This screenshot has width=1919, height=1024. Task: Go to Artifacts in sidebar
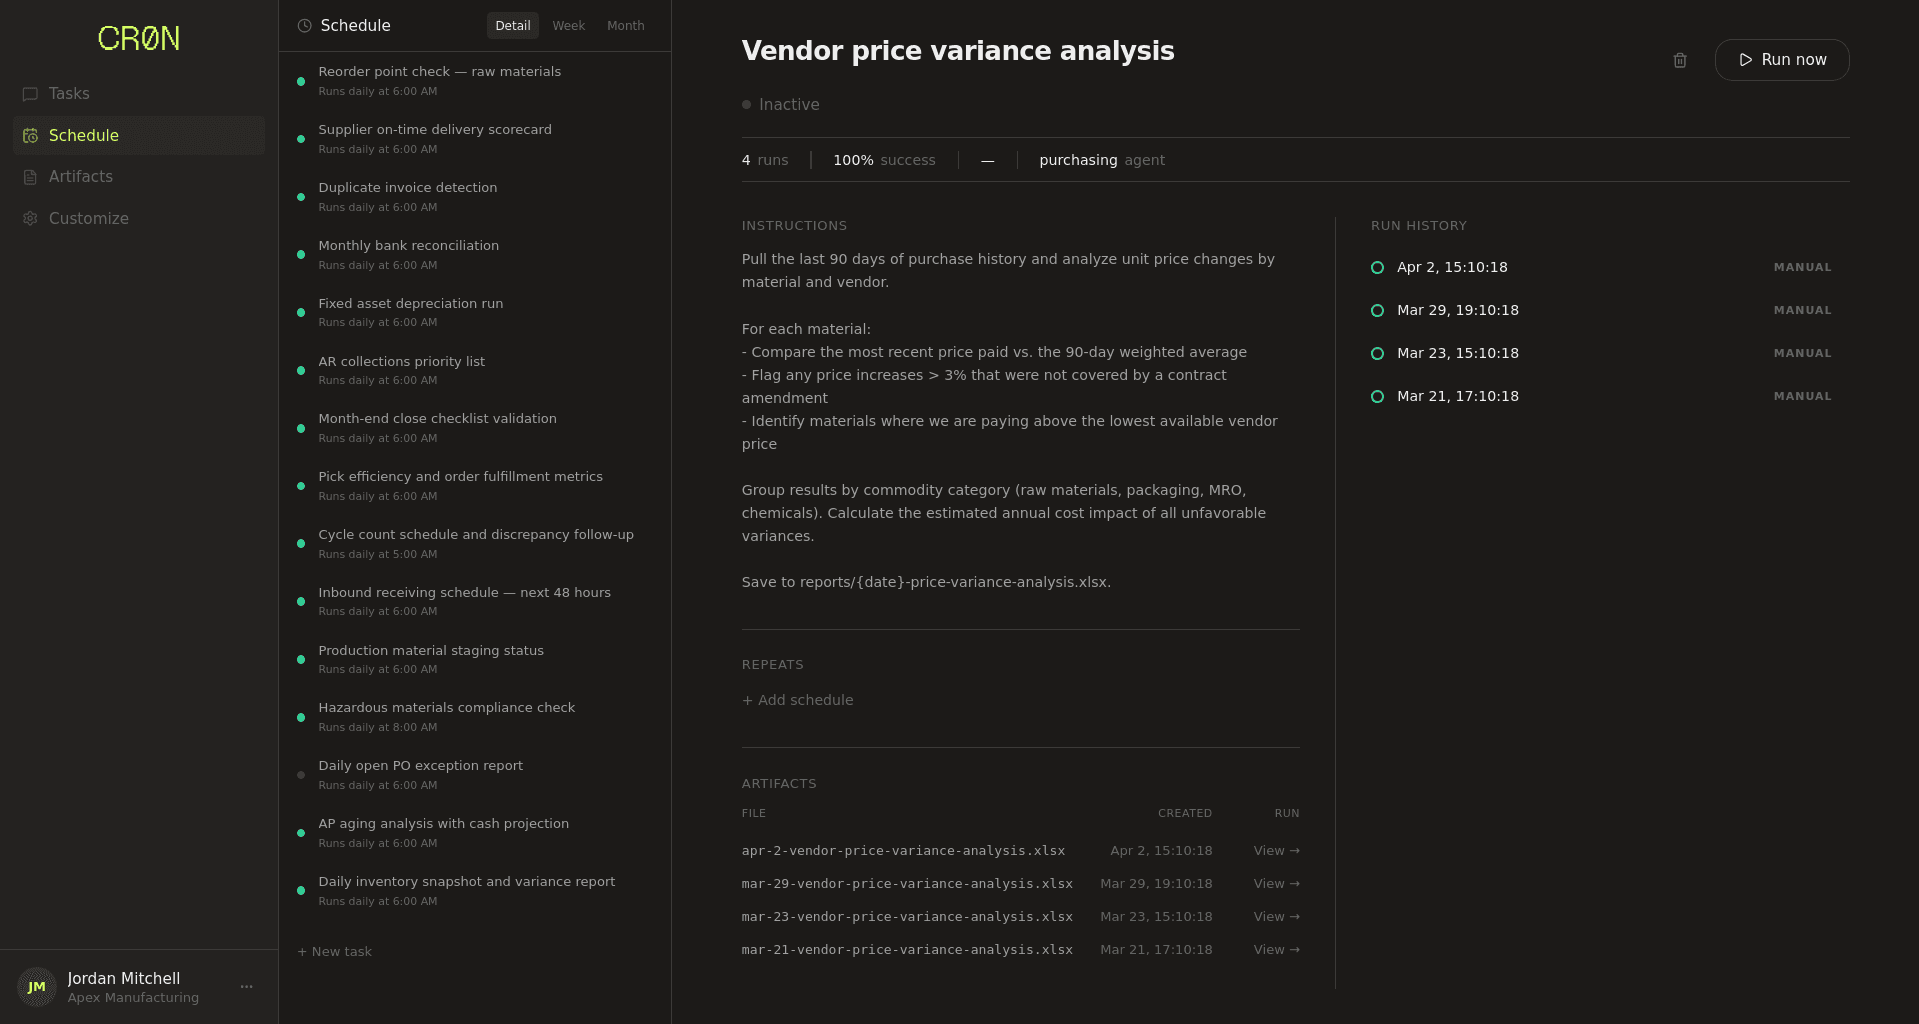[139, 177]
